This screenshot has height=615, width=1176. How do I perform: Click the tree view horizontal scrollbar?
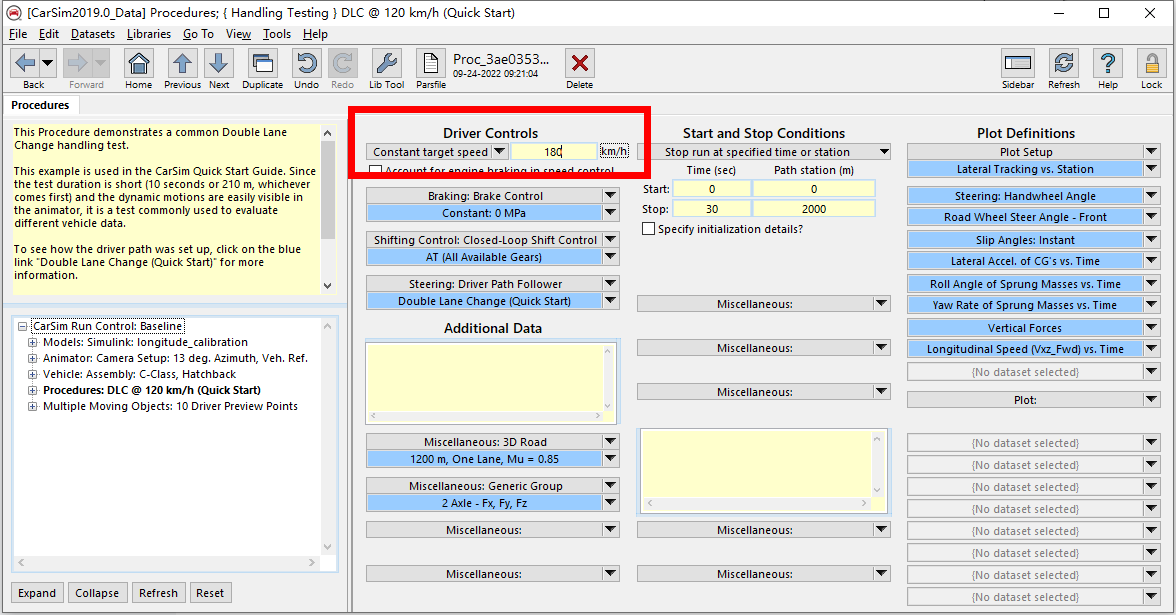click(166, 562)
